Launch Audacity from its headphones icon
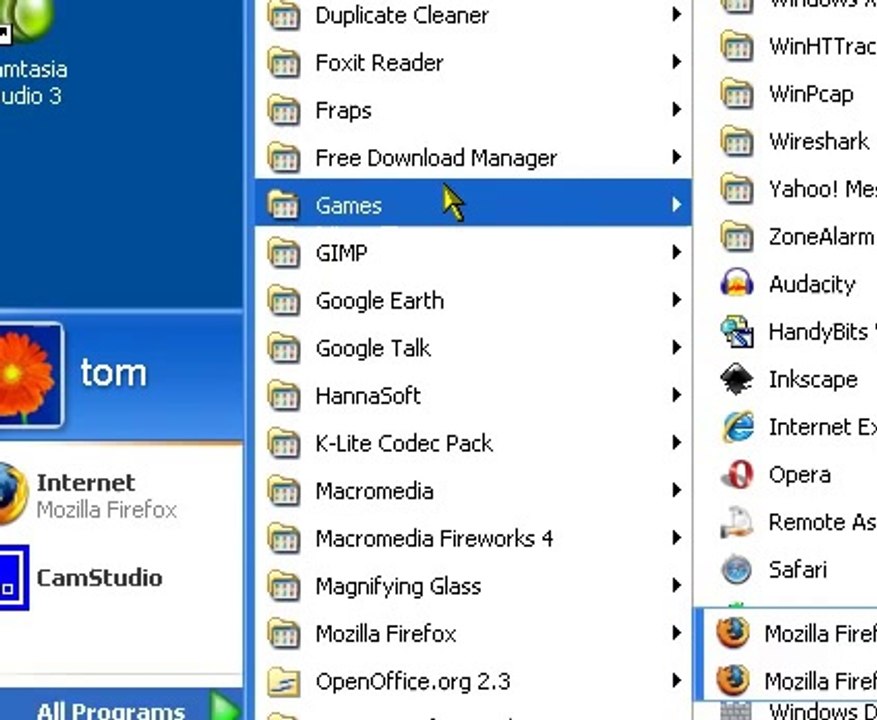This screenshot has width=877, height=720. [x=737, y=283]
